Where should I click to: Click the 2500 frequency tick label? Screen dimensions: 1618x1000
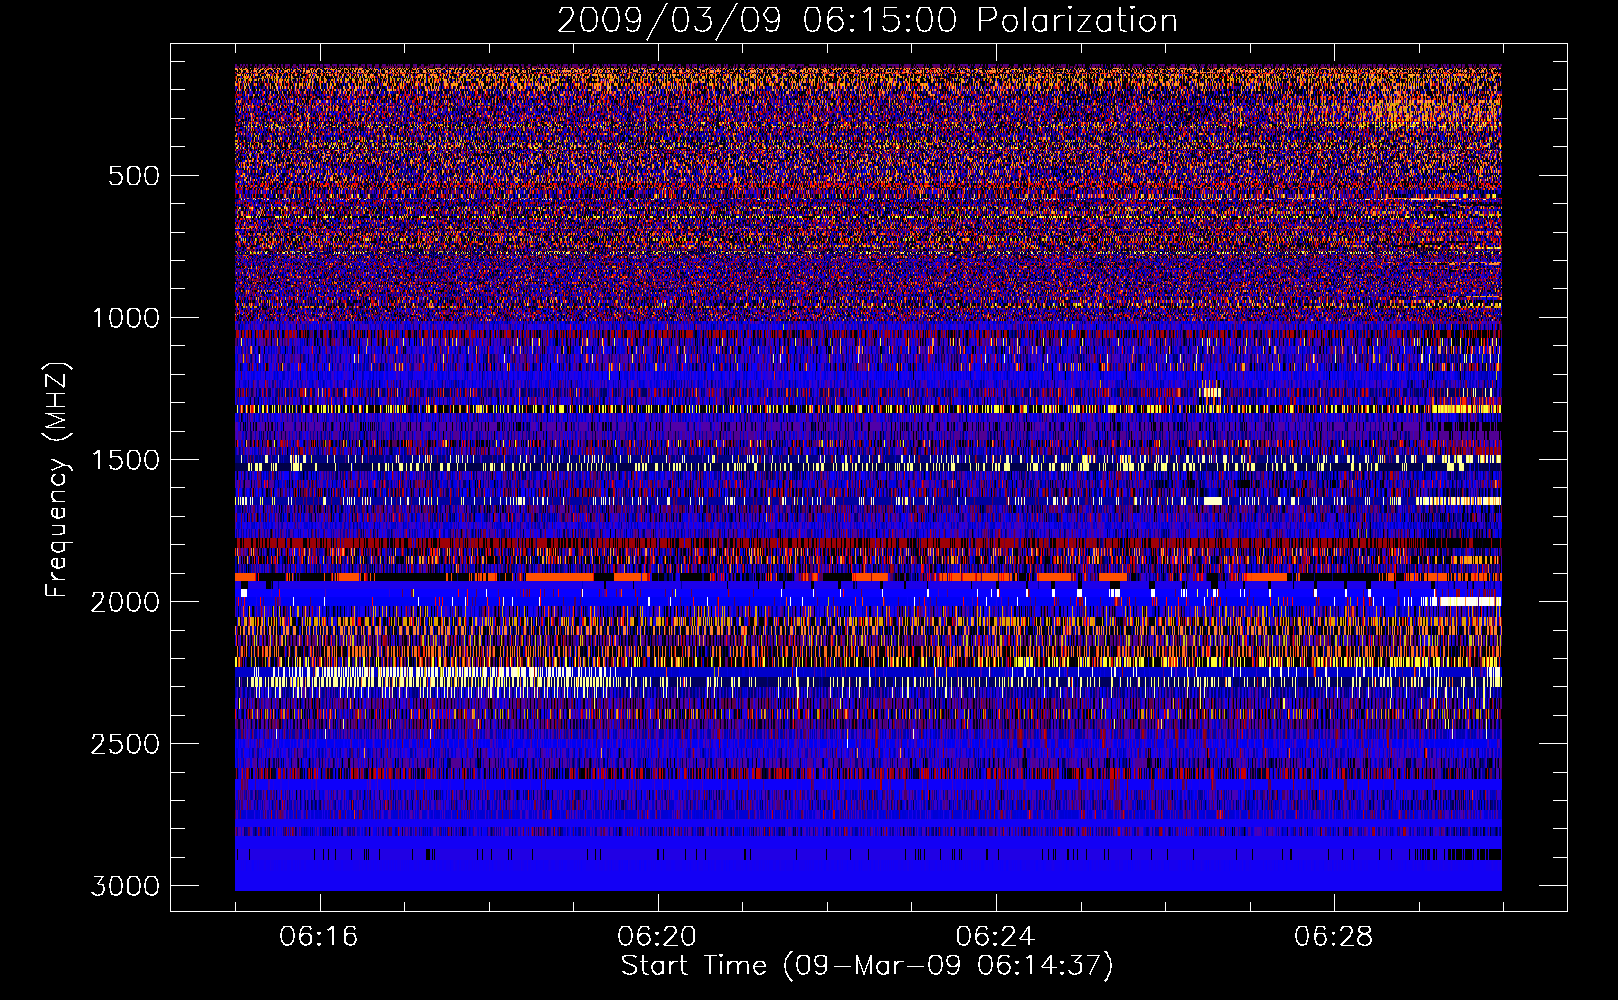point(125,744)
